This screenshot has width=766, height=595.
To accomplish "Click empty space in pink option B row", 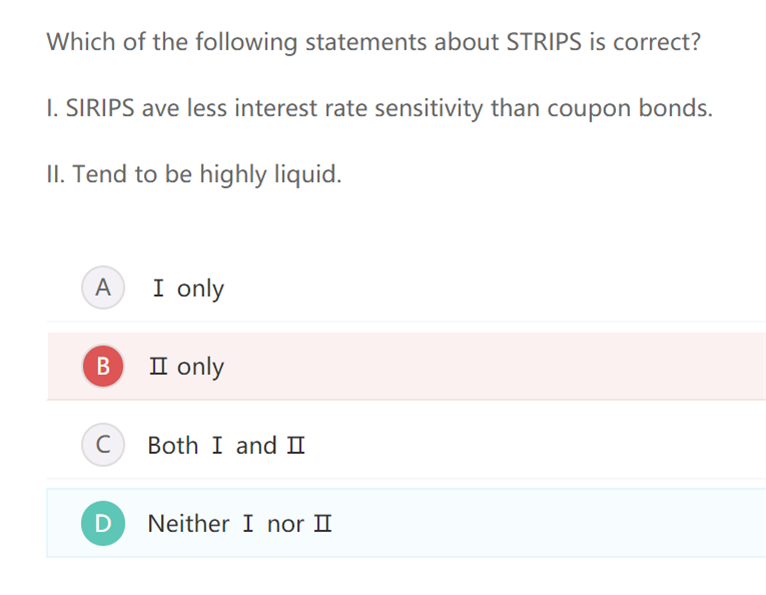I will click(500, 366).
